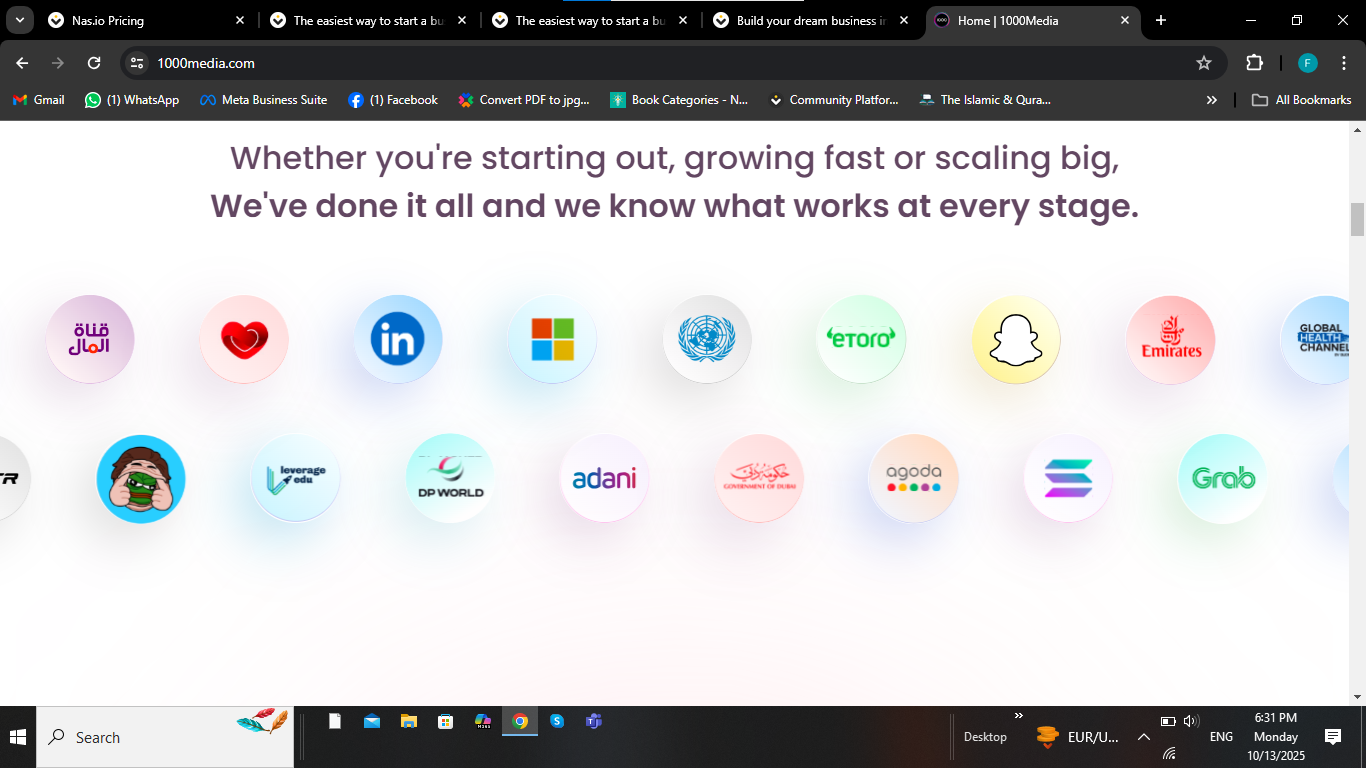This screenshot has width=1366, height=768.
Task: Open the Meta Business Suite bookmark
Action: pos(264,100)
